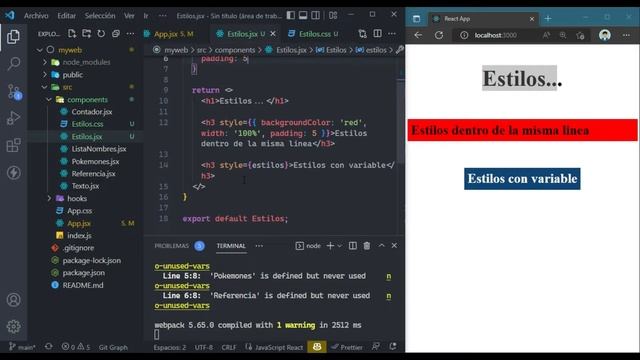Image resolution: width=640 pixels, height=360 pixels.
Task: Open the Extensions view
Action: click(x=13, y=145)
